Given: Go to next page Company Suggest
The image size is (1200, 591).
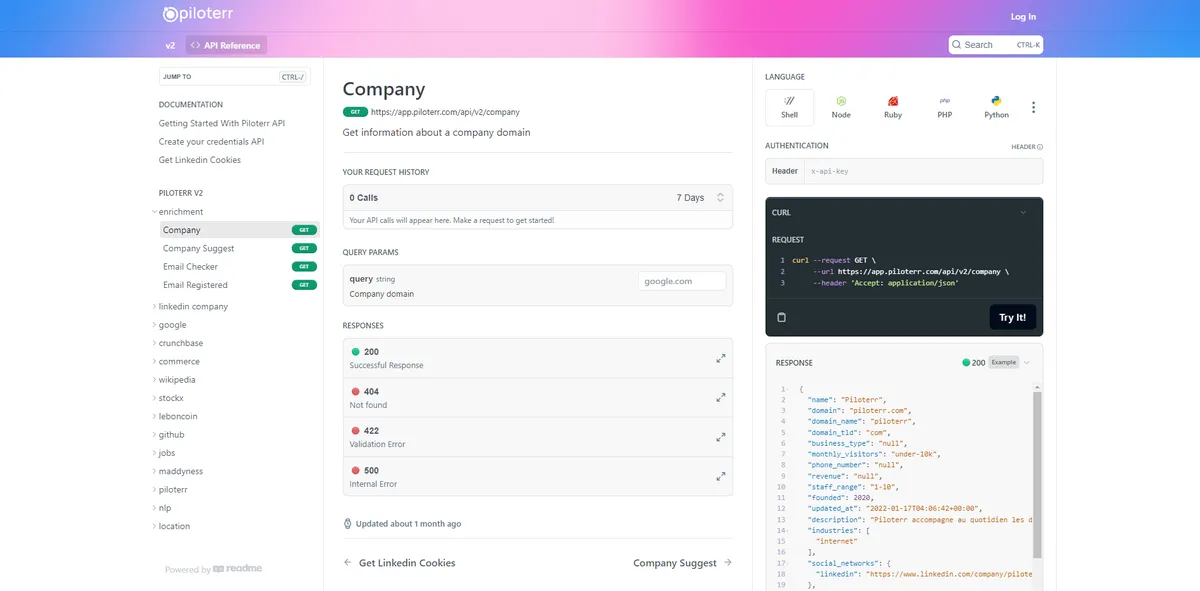Looking at the screenshot, I should pyautogui.click(x=683, y=563).
